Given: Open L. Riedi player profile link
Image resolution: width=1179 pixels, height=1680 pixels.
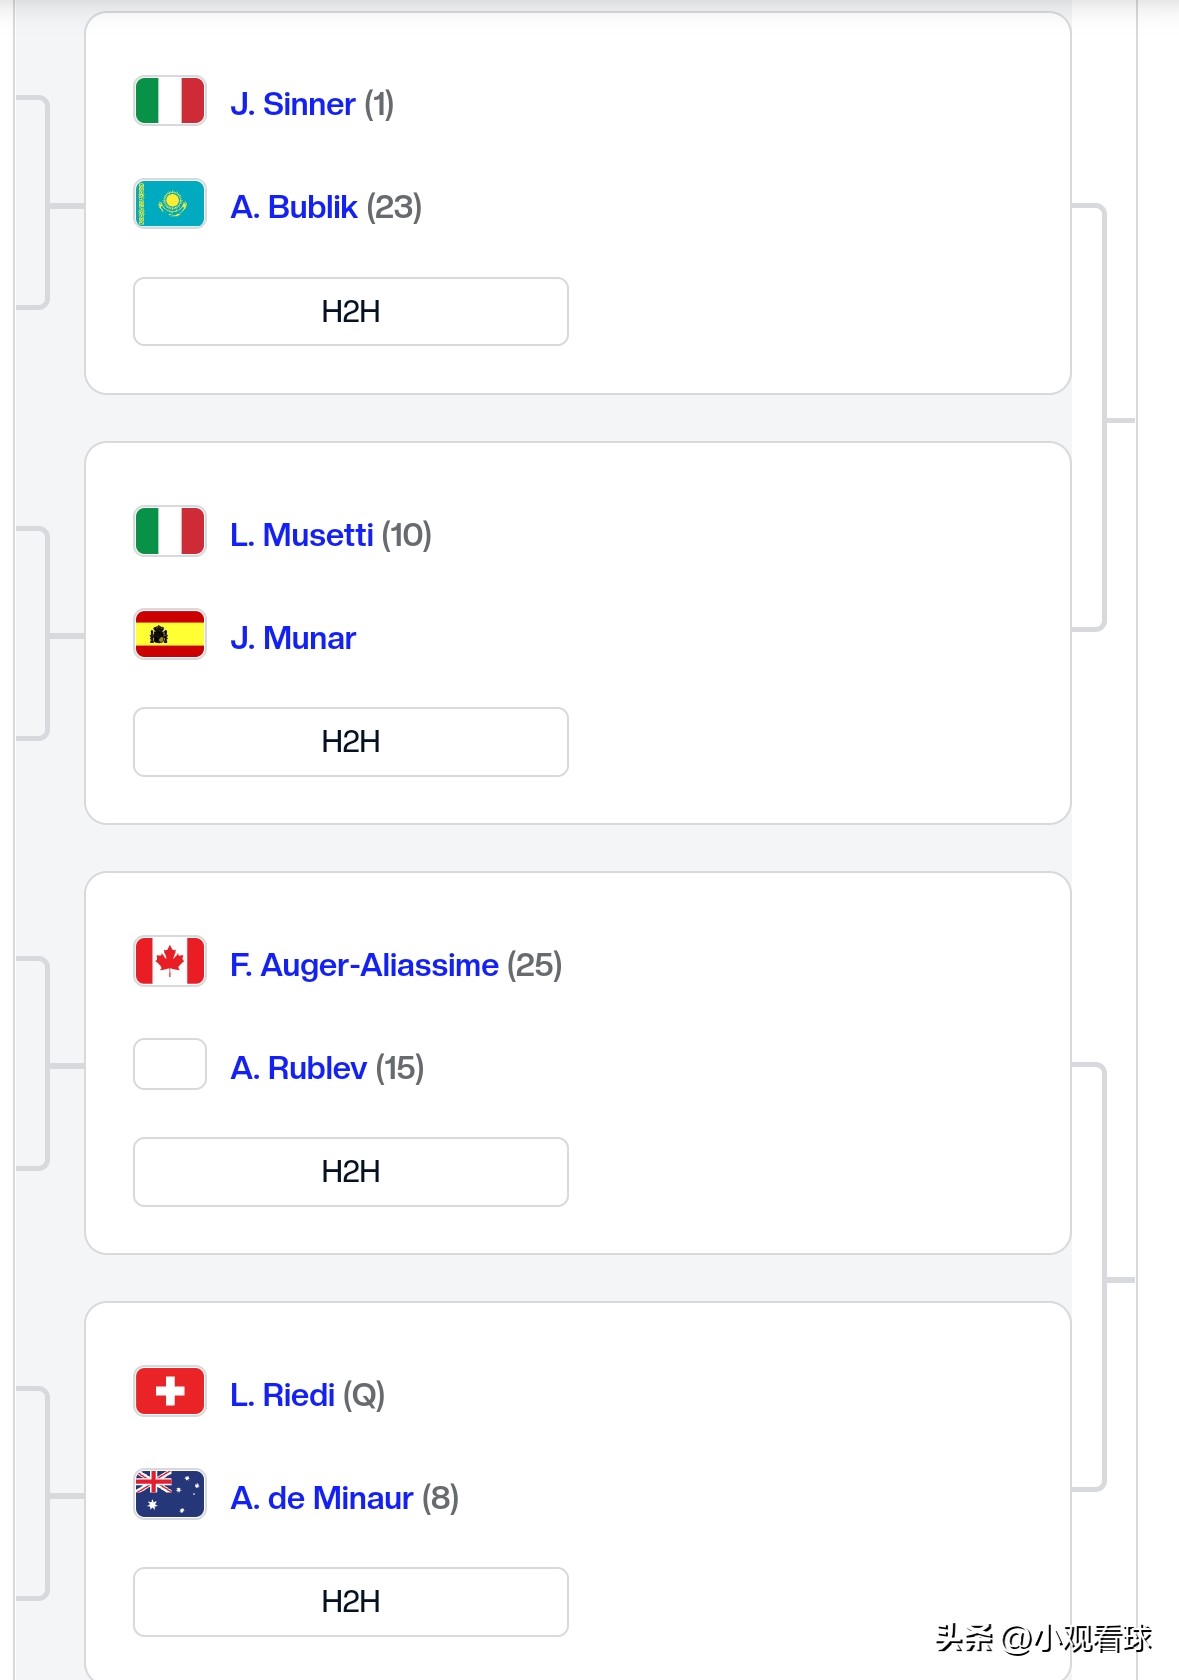Looking at the screenshot, I should pos(282,1395).
